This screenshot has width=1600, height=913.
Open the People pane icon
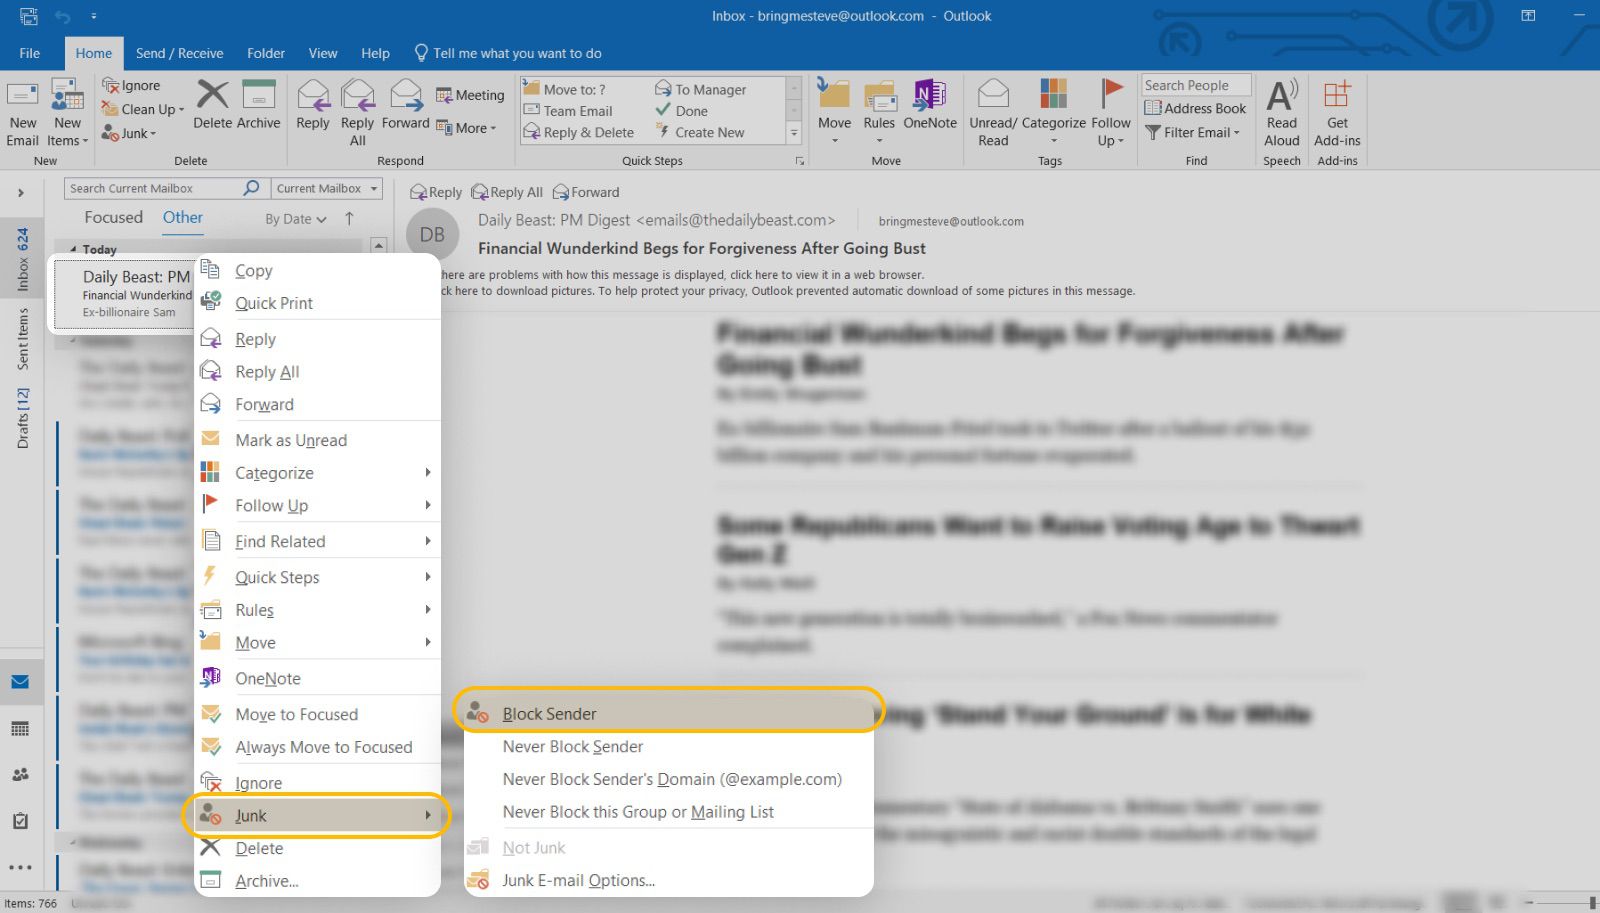click(21, 774)
